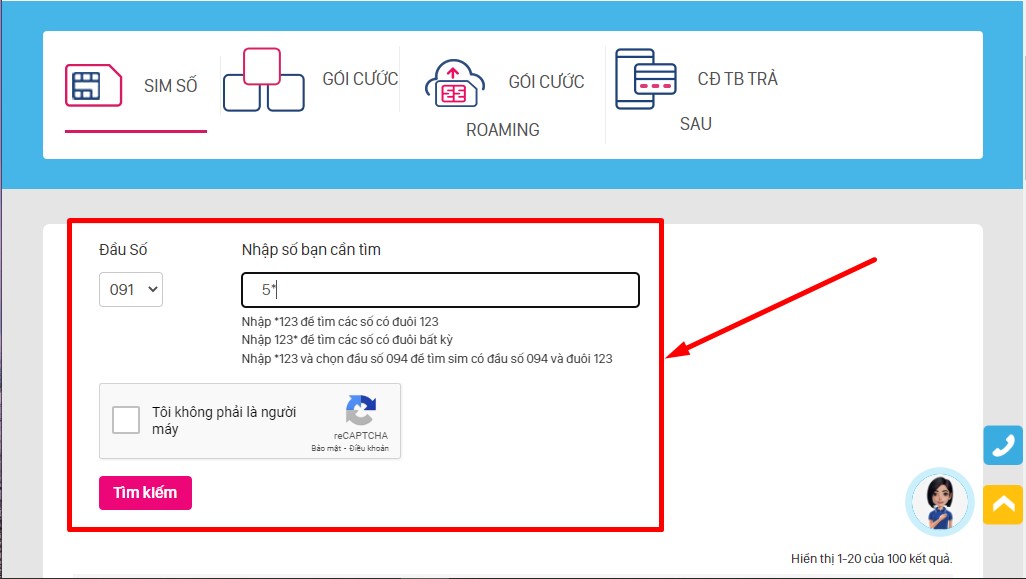This screenshot has height=579, width=1026.
Task: Go to the CĐ TB TRẢ SAU tab label
Action: tap(737, 79)
